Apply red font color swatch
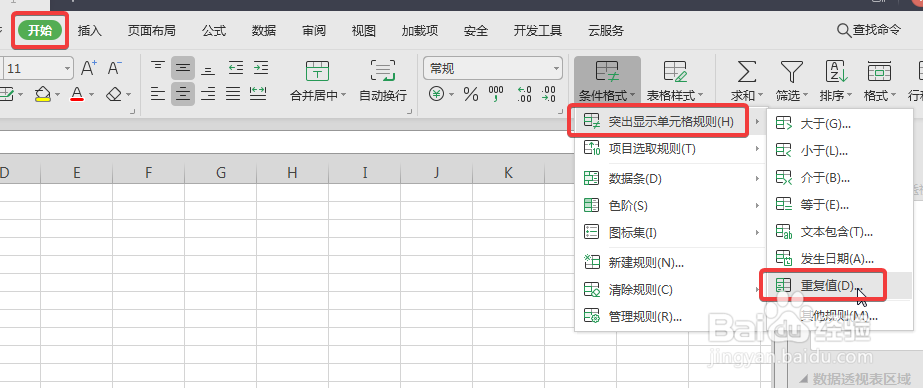The height and width of the screenshot is (388, 923). pos(77,94)
